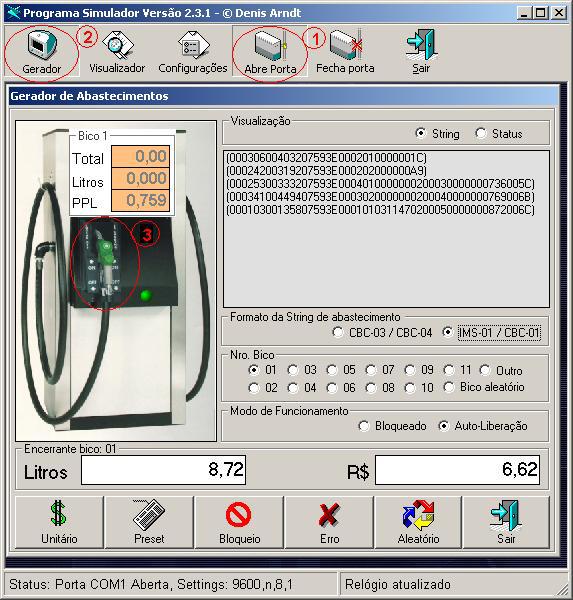
Task: Click the Litros encerrante field
Action: click(163, 470)
